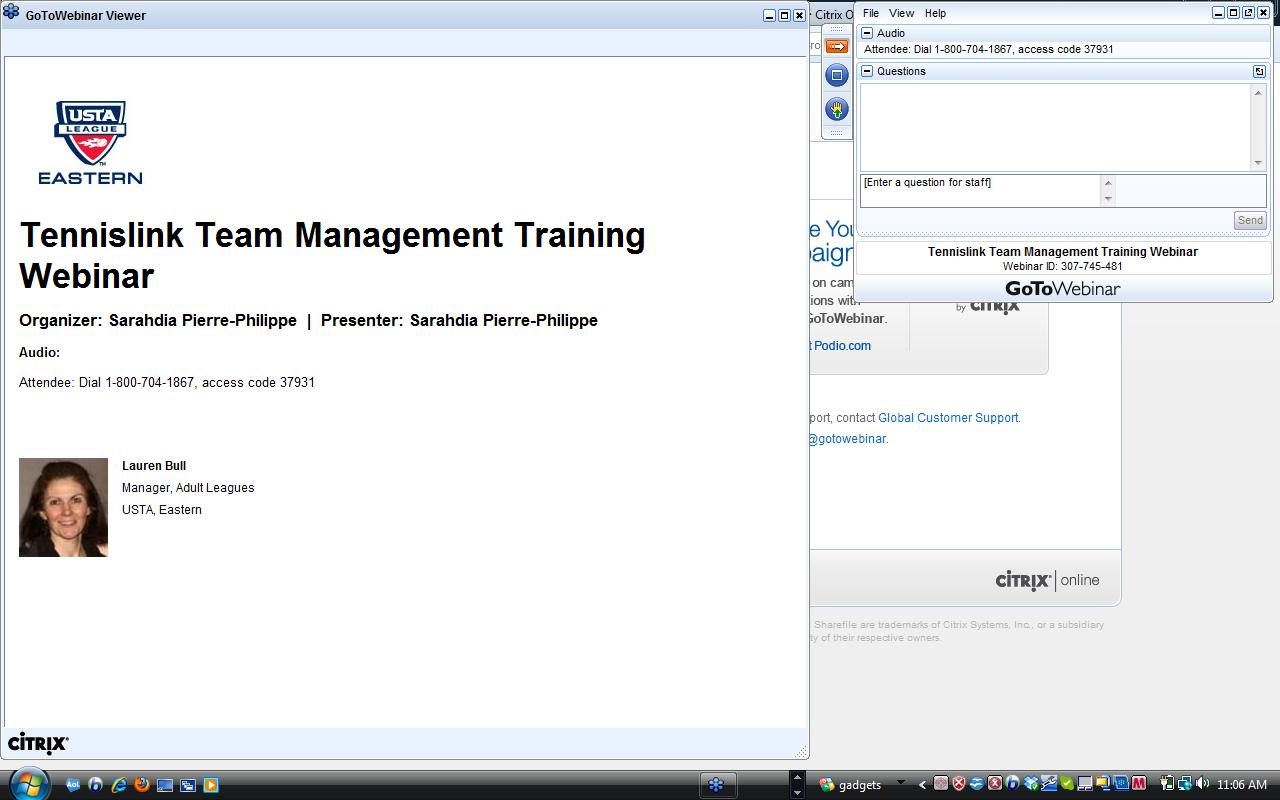
Task: Open the View menu
Action: [901, 13]
